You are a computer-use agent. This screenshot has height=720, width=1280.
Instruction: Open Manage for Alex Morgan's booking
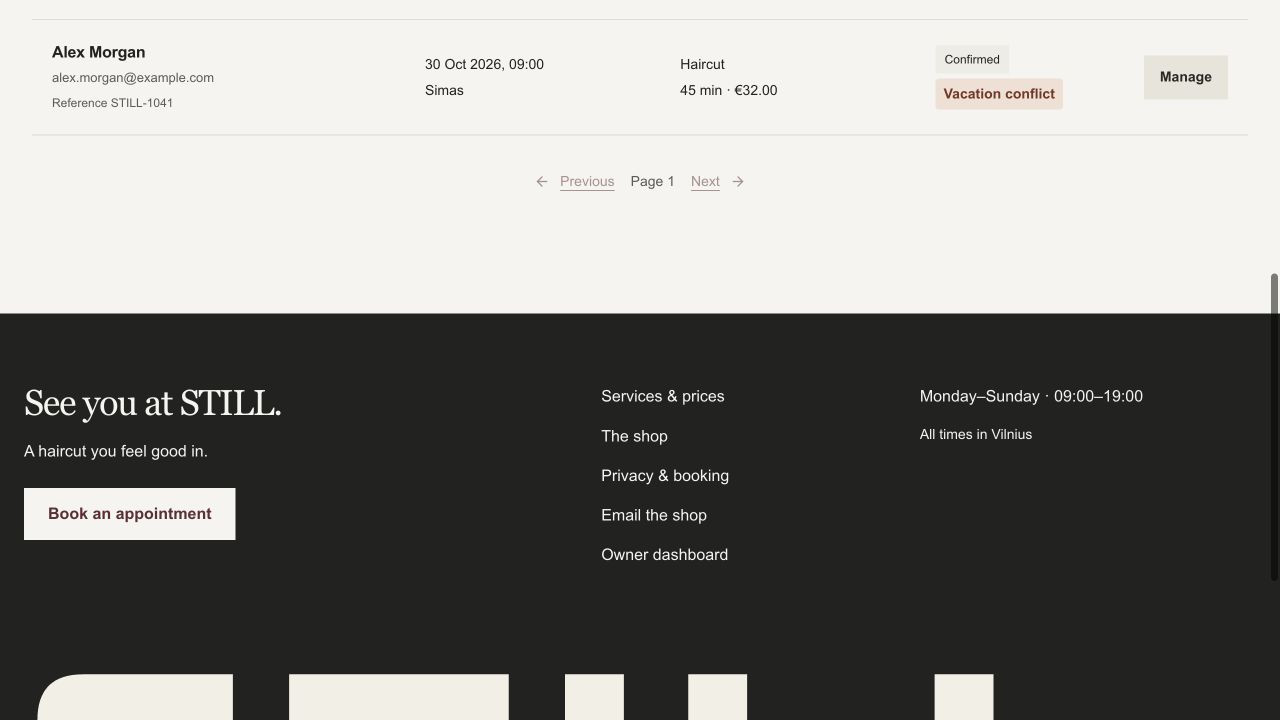coord(1185,77)
